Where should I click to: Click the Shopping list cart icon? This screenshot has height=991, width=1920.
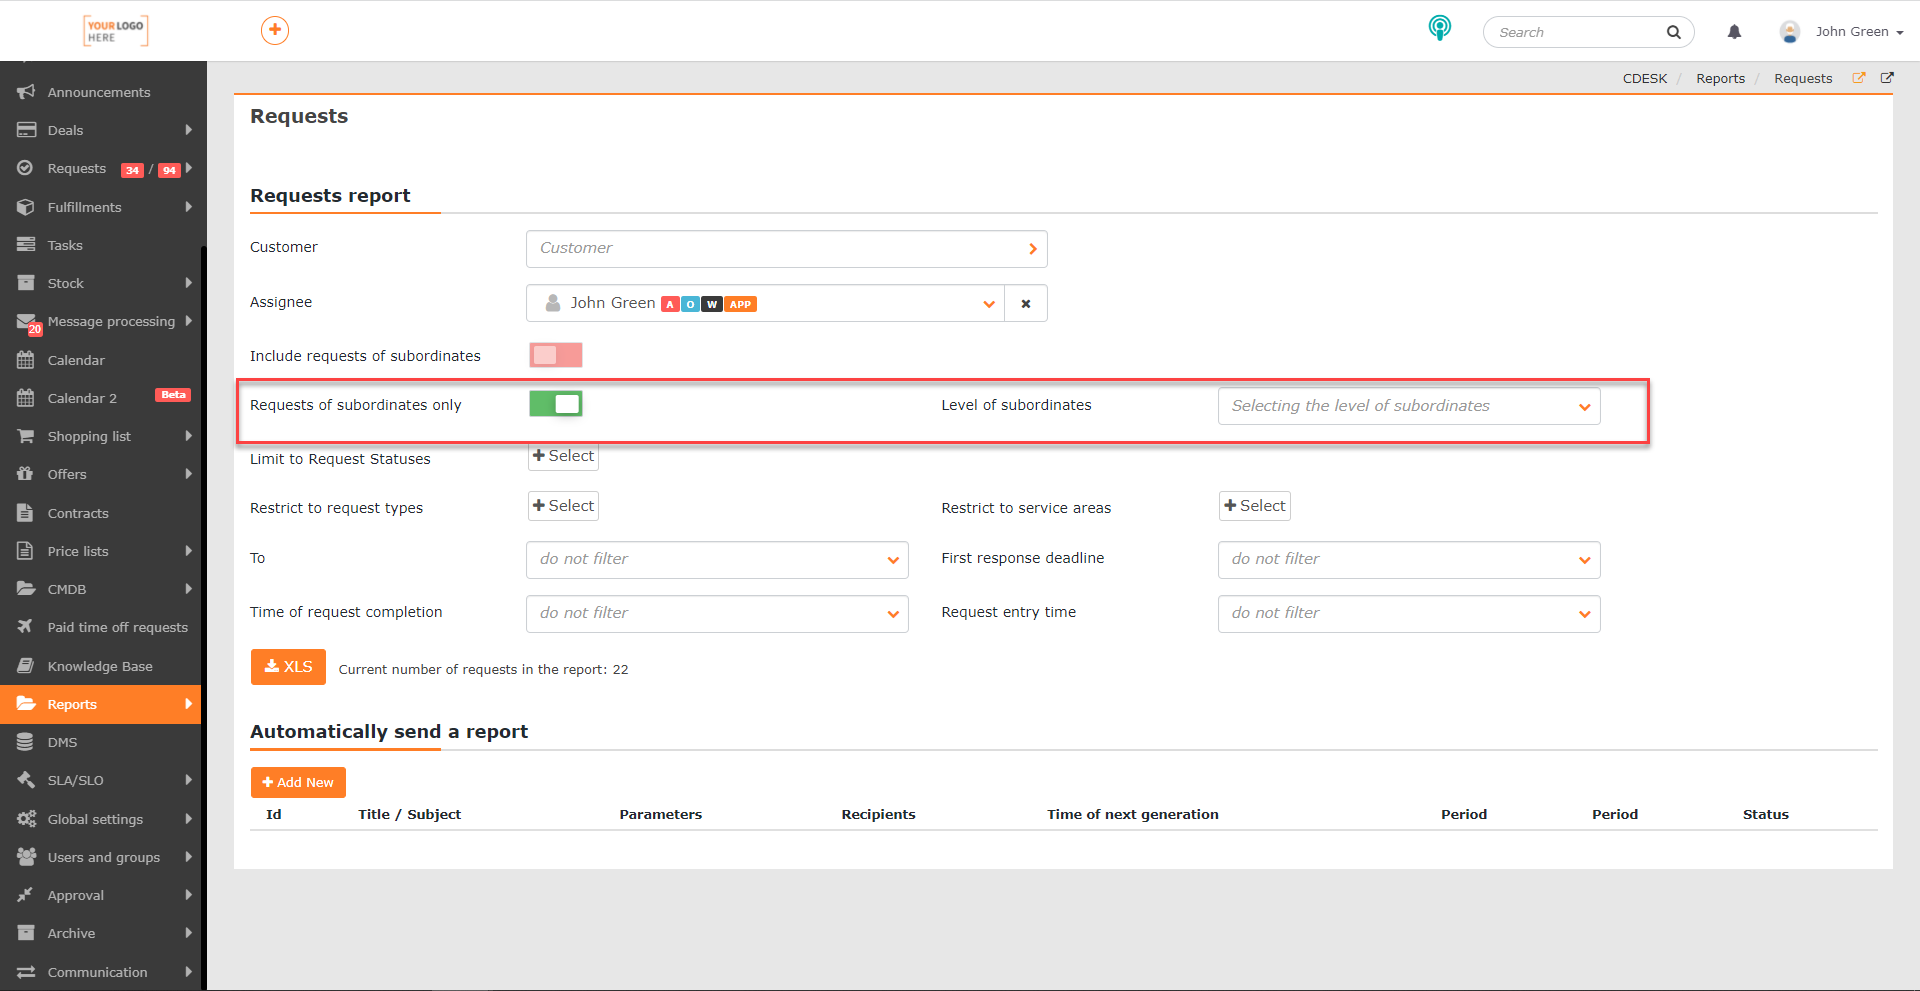coord(26,436)
